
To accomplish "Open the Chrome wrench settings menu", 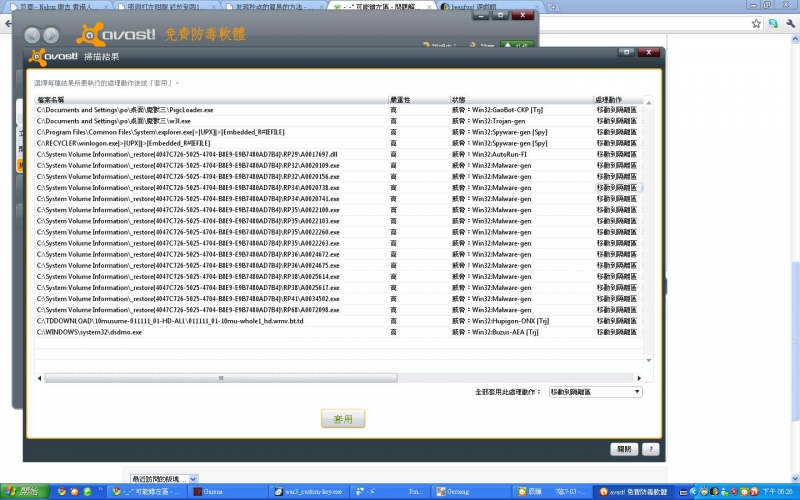I will point(791,23).
